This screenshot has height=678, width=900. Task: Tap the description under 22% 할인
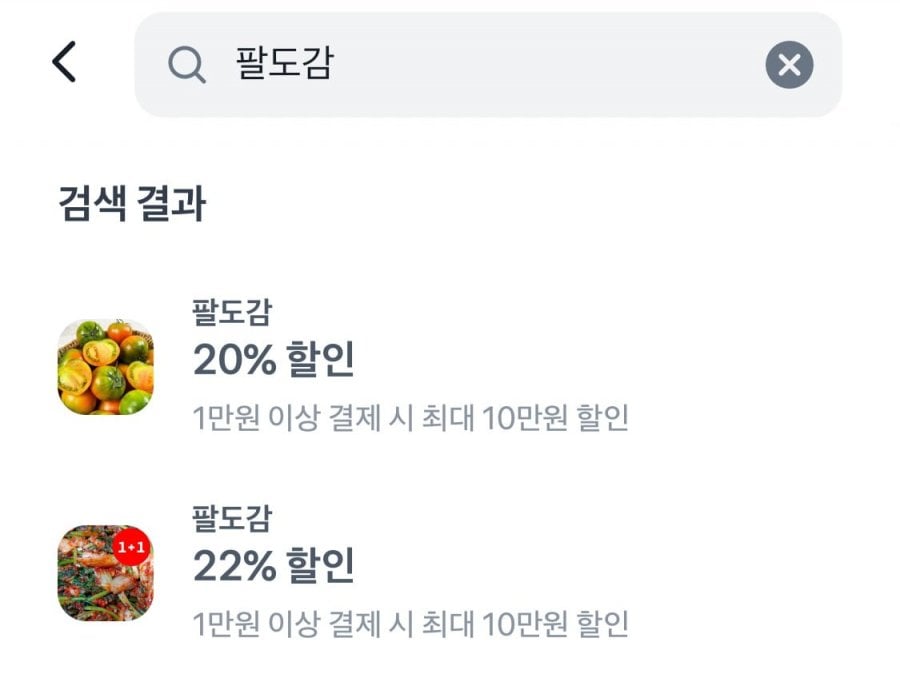tap(410, 625)
